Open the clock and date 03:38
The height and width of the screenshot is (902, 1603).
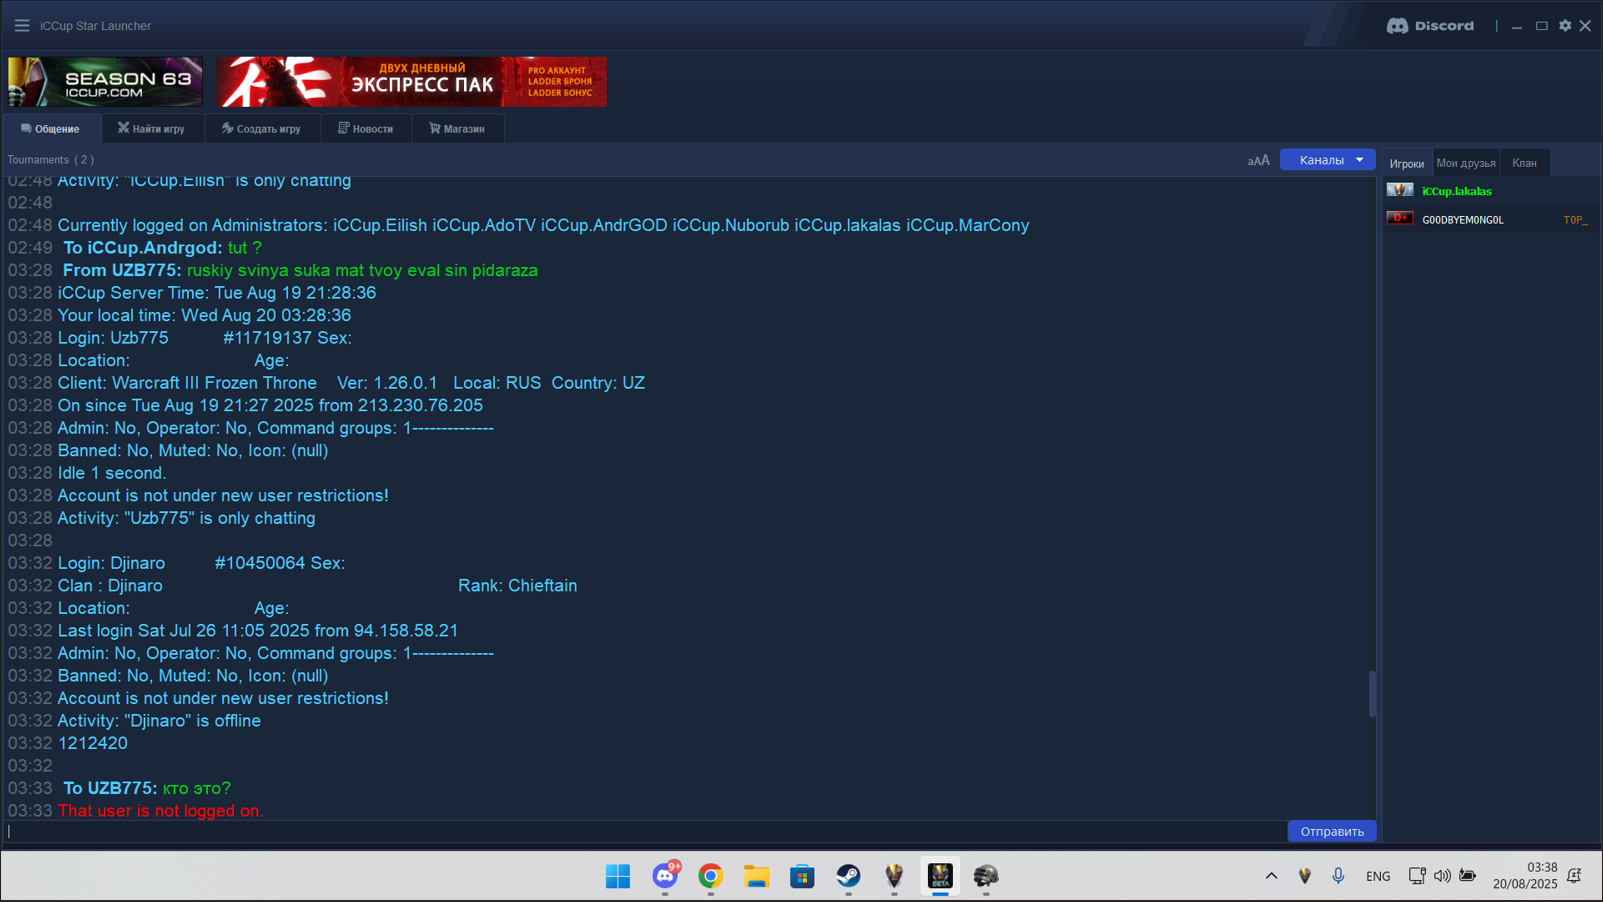(x=1525, y=876)
